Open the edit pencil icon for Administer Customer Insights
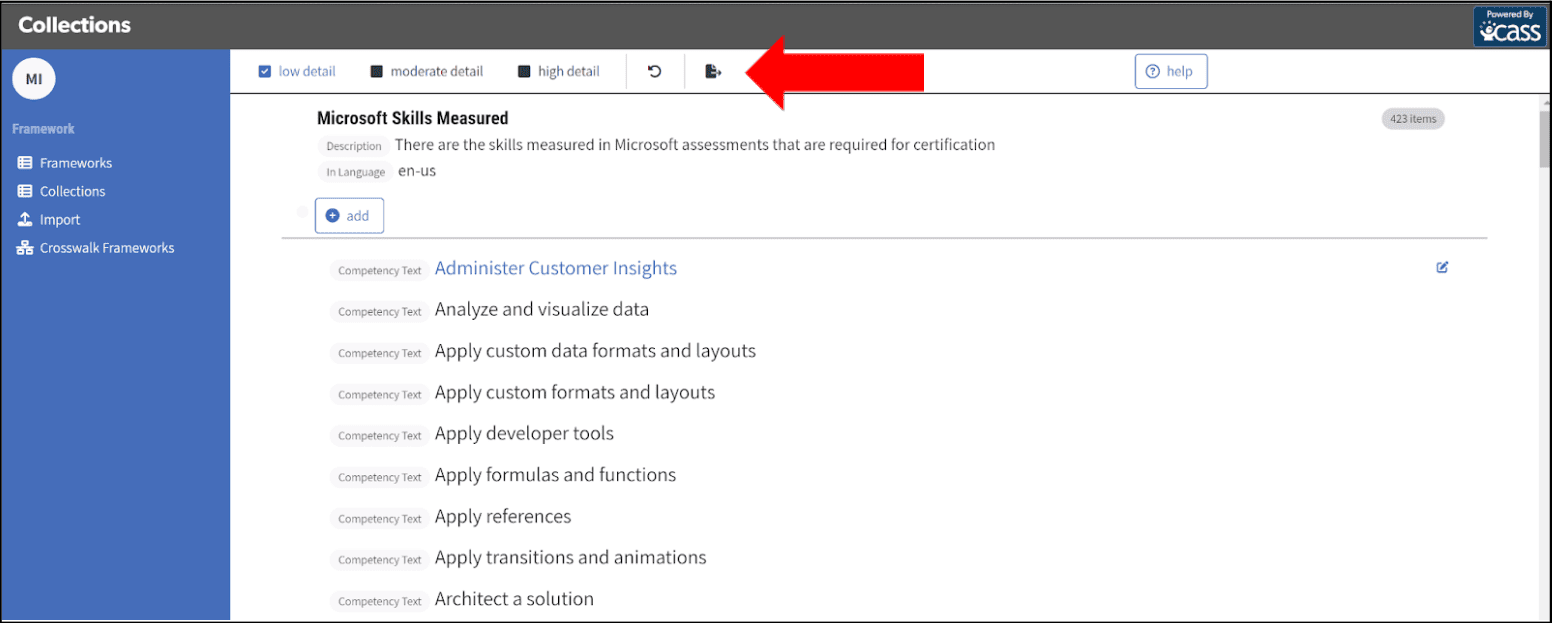The height and width of the screenshot is (623, 1552). pyautogui.click(x=1441, y=267)
